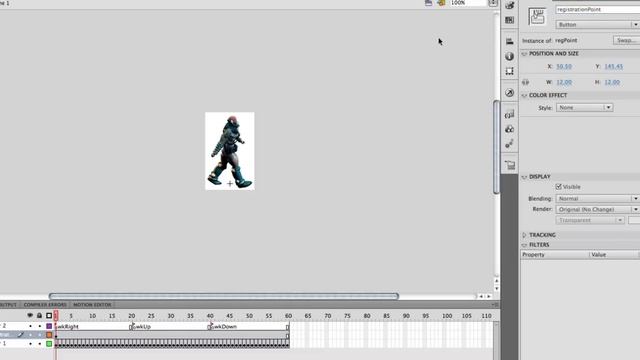
Task: Click the red playhead in timeline ruler
Action: pos(56,315)
